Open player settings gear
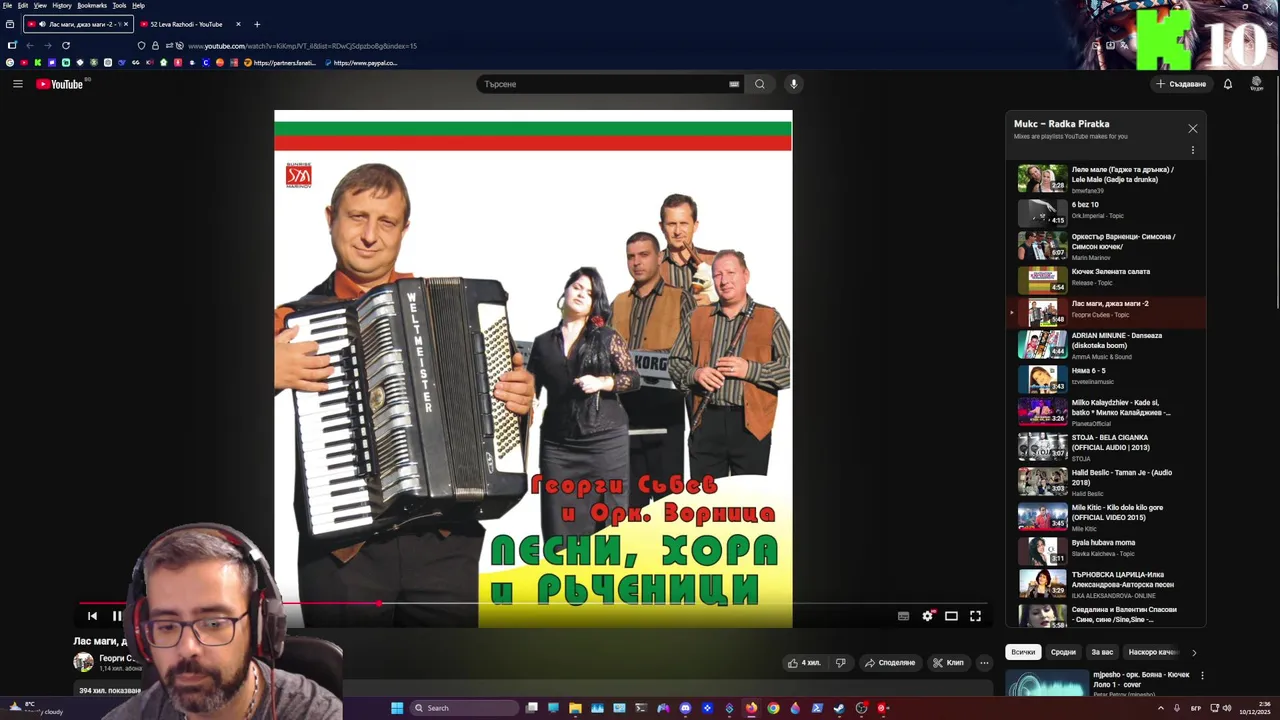This screenshot has width=1280, height=720. pyautogui.click(x=927, y=616)
